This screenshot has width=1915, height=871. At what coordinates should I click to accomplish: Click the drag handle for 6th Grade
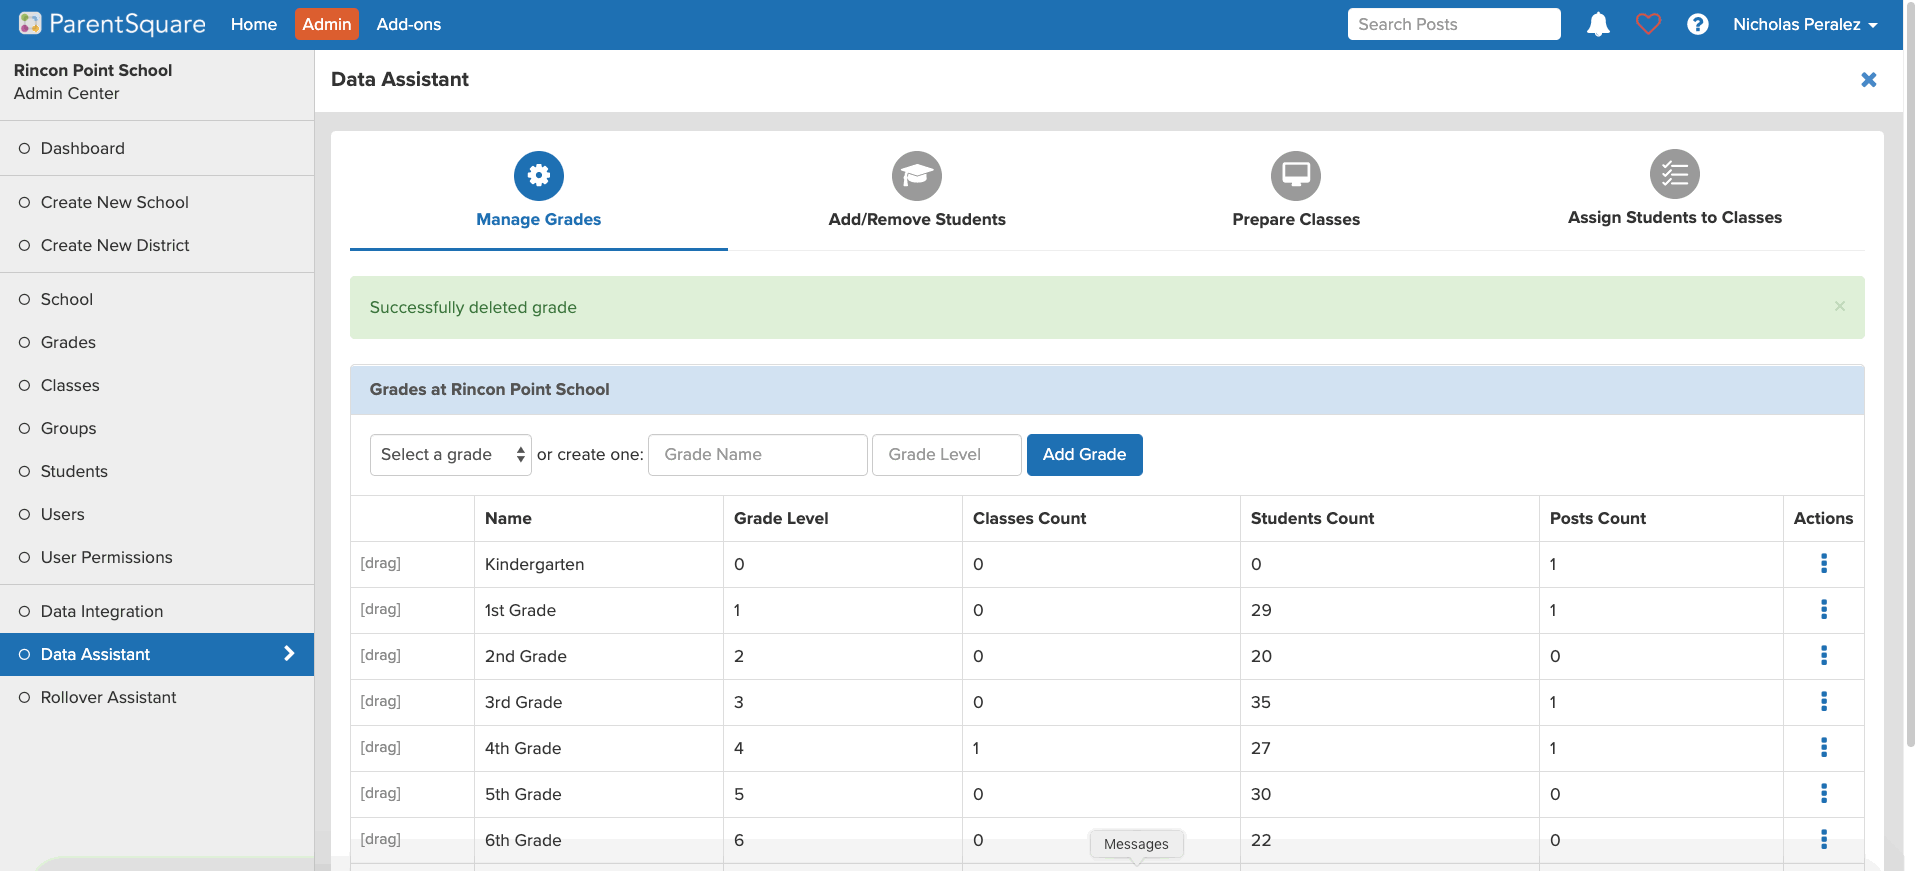[380, 839]
